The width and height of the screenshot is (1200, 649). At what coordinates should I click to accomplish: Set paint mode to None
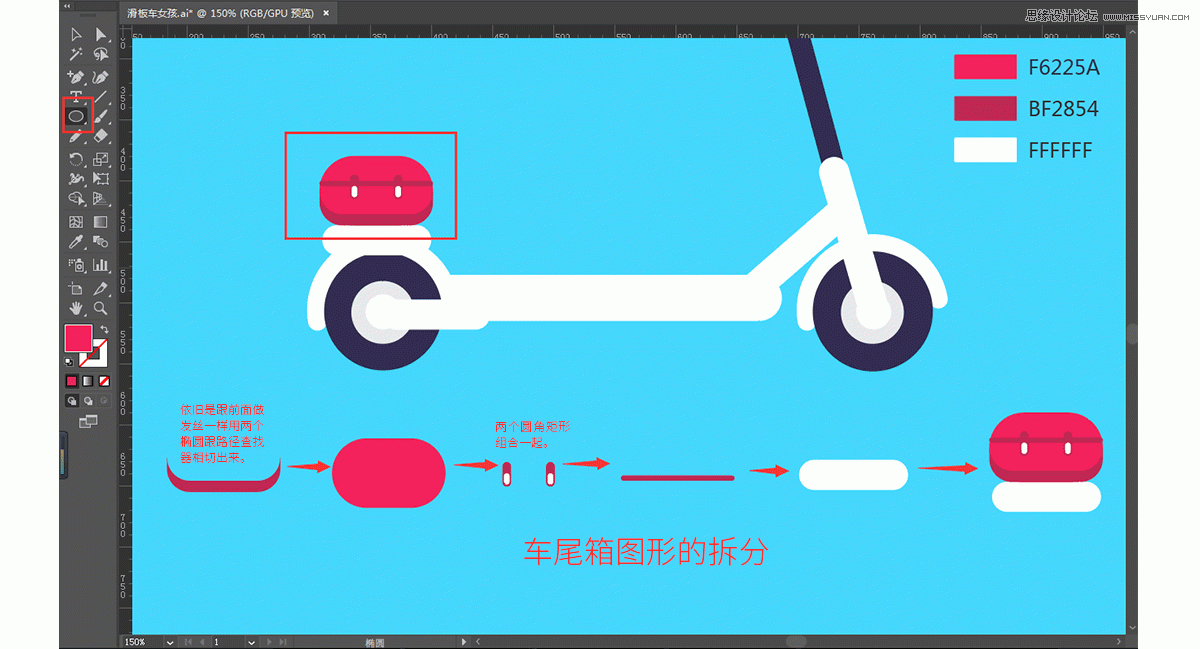pyautogui.click(x=103, y=381)
